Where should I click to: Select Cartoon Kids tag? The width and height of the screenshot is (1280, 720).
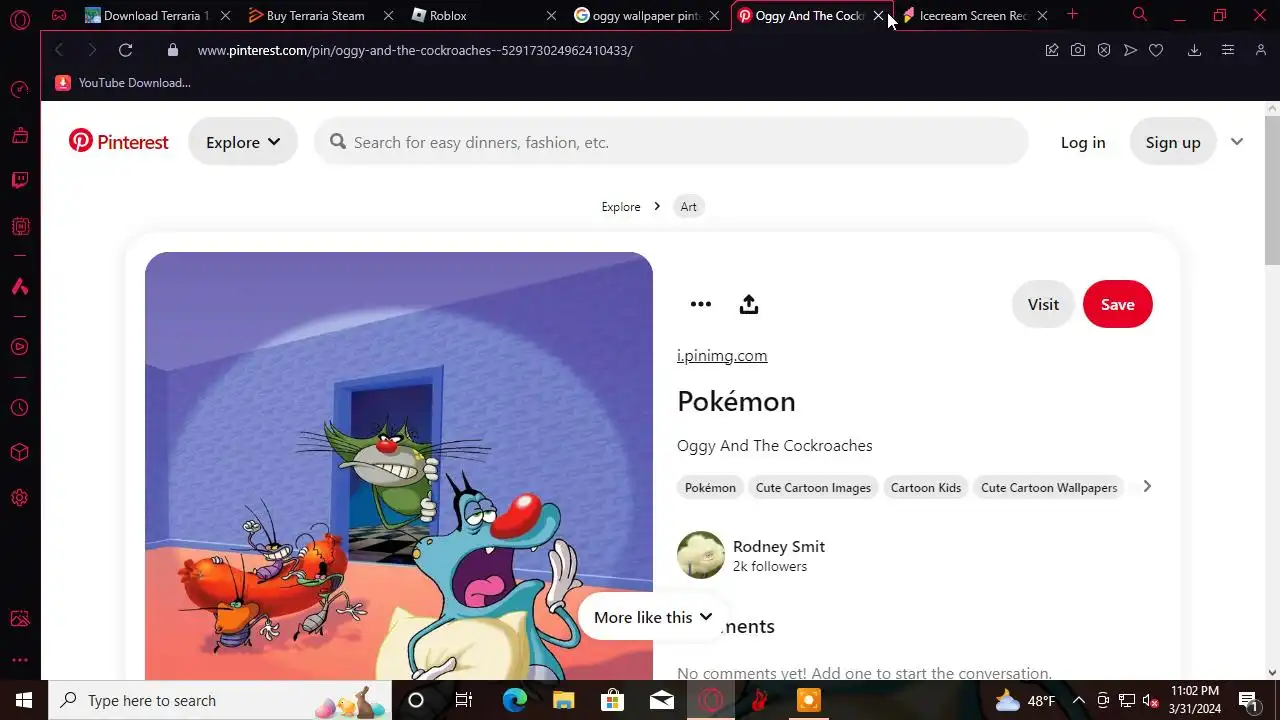(x=926, y=488)
